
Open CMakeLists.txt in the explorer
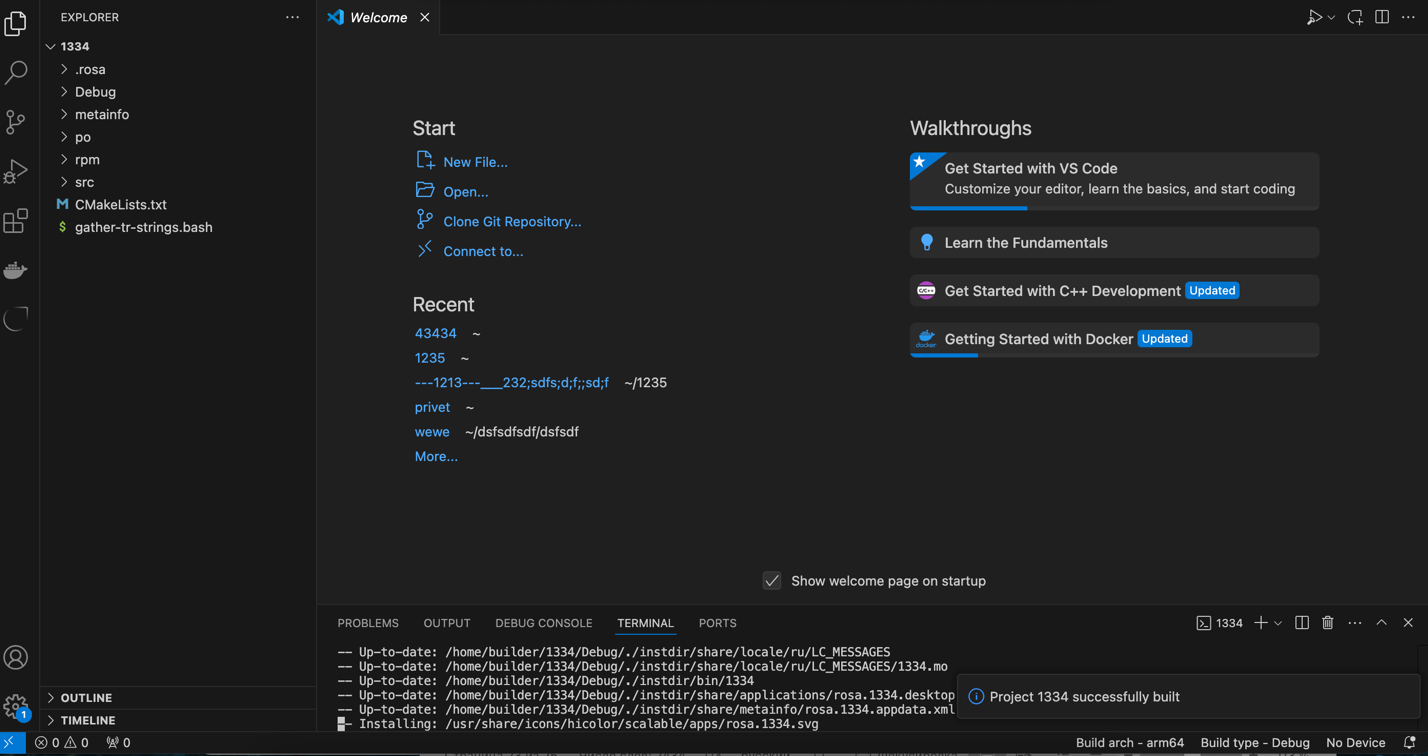[x=120, y=205]
